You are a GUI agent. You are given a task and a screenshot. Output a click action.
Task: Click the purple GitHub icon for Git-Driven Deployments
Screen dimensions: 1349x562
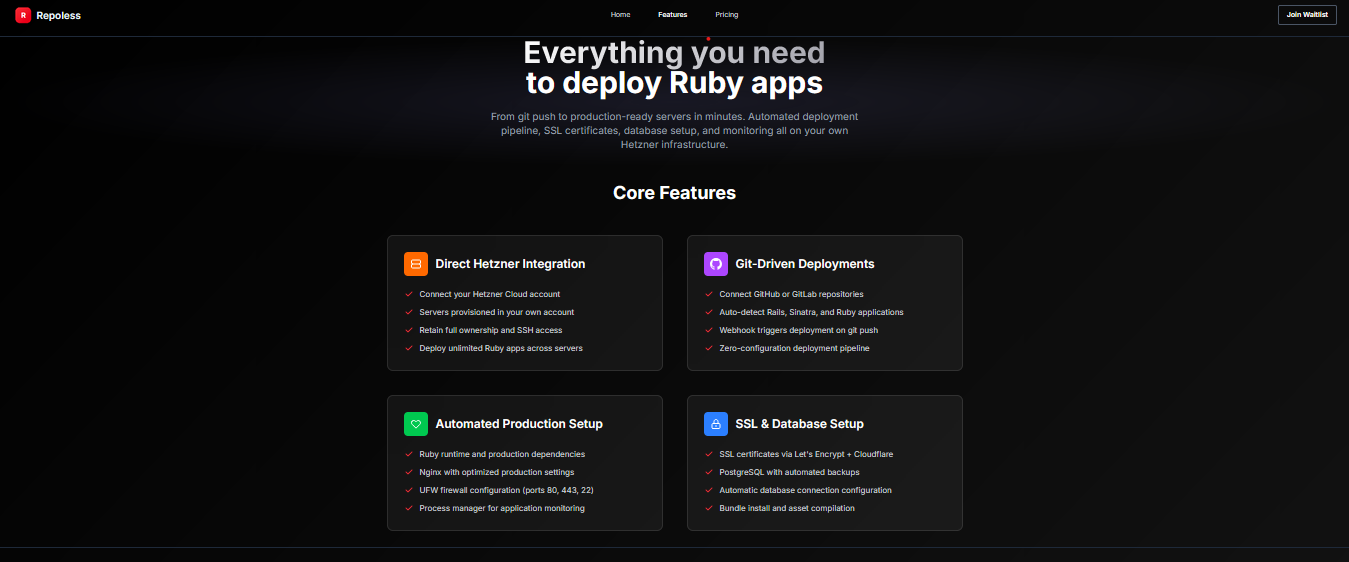(x=716, y=264)
